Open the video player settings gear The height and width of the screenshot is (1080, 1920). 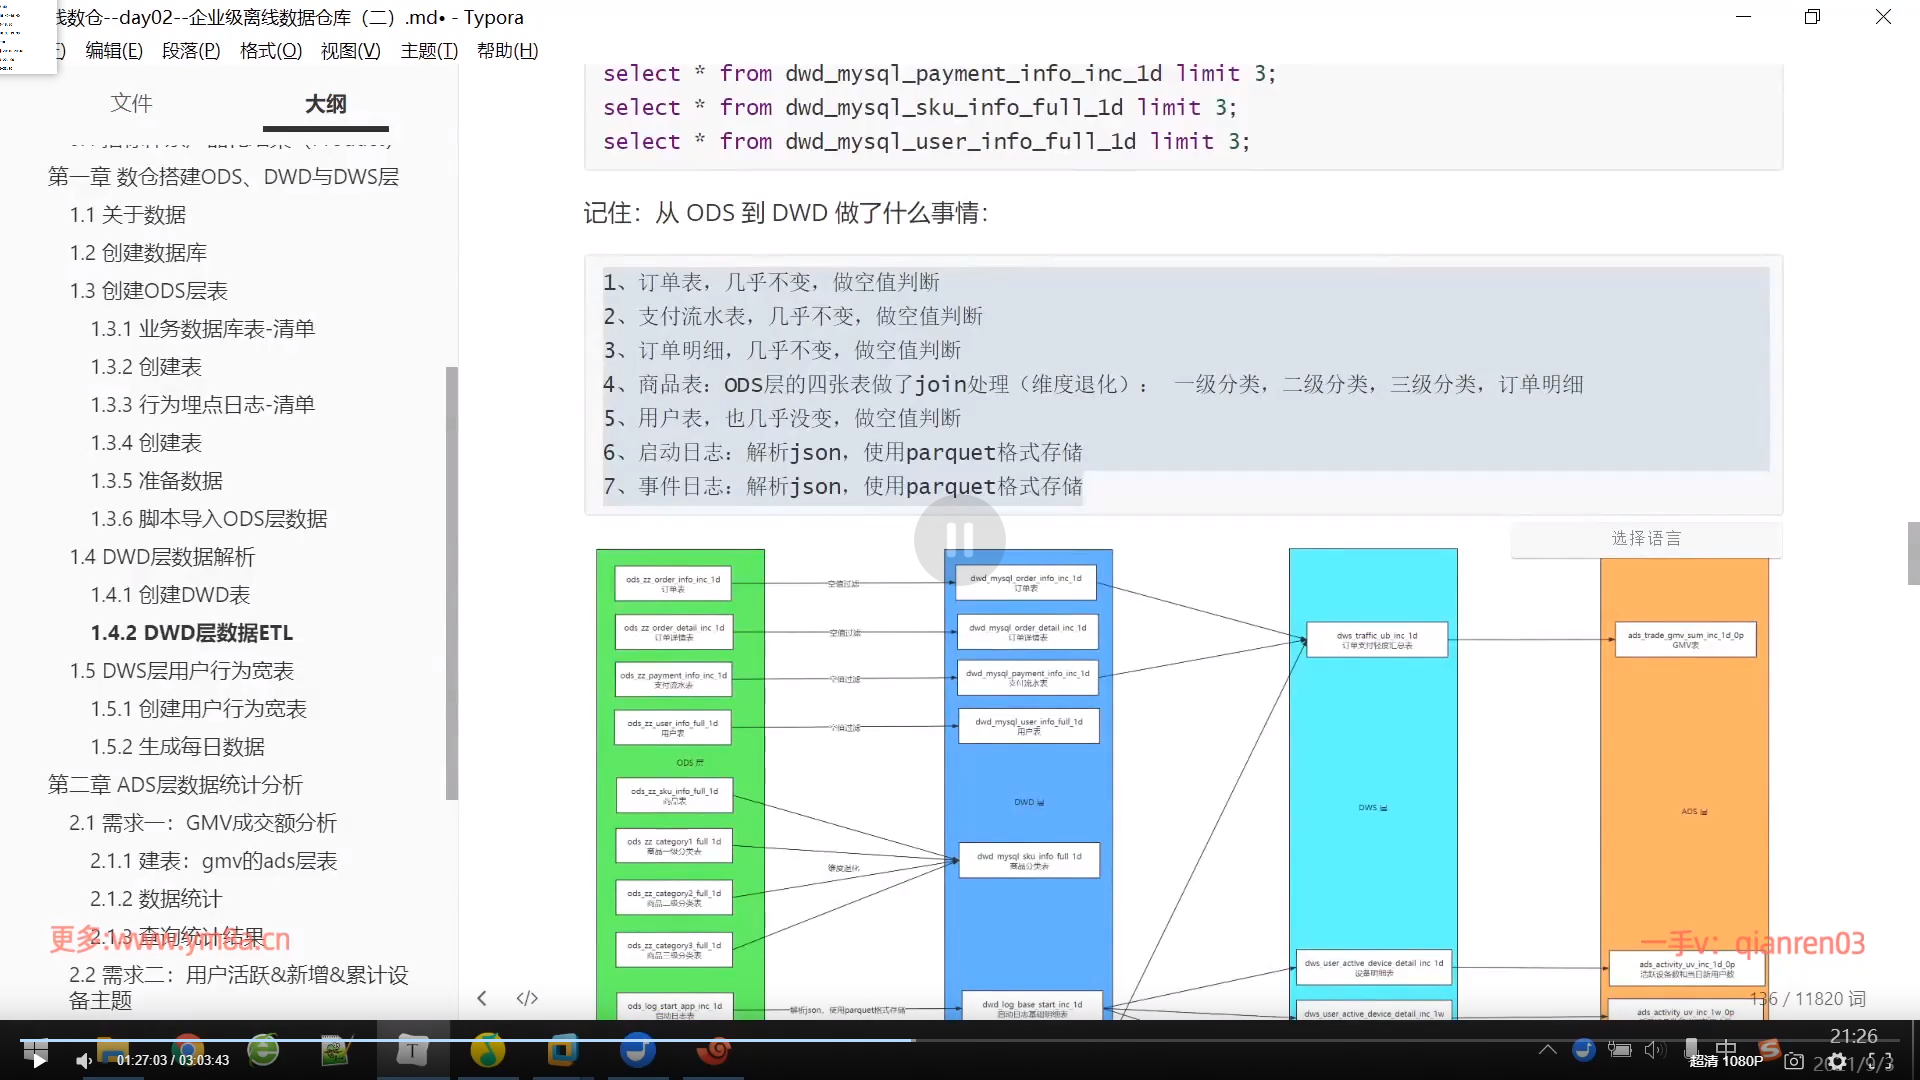(x=1837, y=1061)
